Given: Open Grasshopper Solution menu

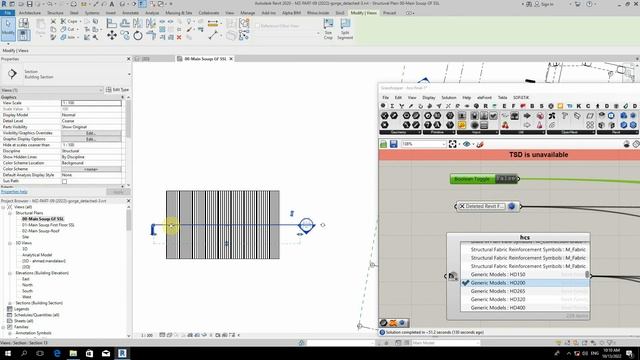Looking at the screenshot, I should tap(449, 98).
